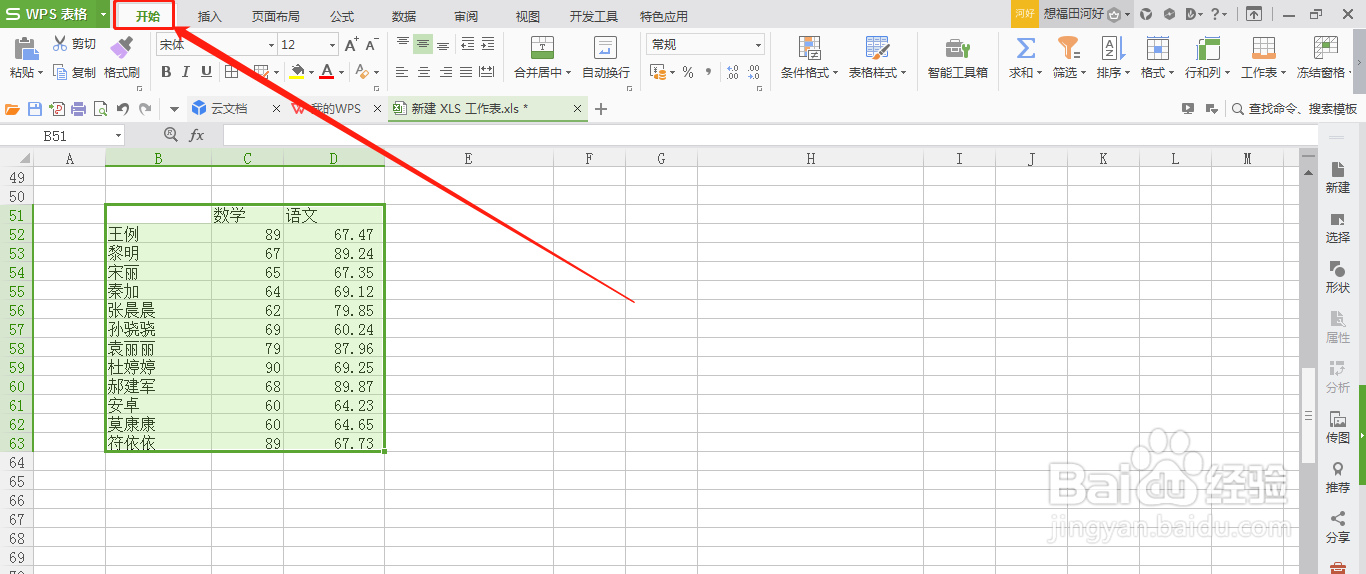
Task: Switch to the 云文档 document tab
Action: pyautogui.click(x=229, y=109)
